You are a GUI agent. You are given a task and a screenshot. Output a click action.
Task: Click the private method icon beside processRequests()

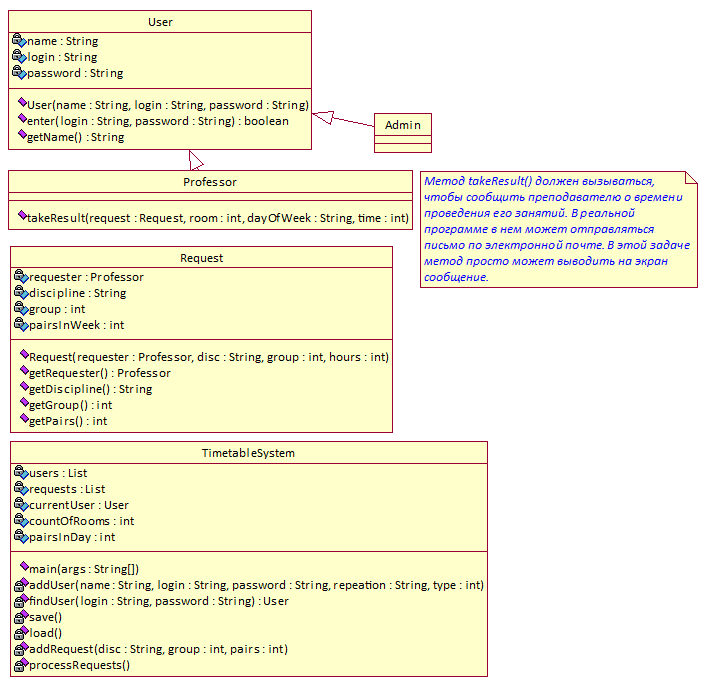click(x=21, y=665)
